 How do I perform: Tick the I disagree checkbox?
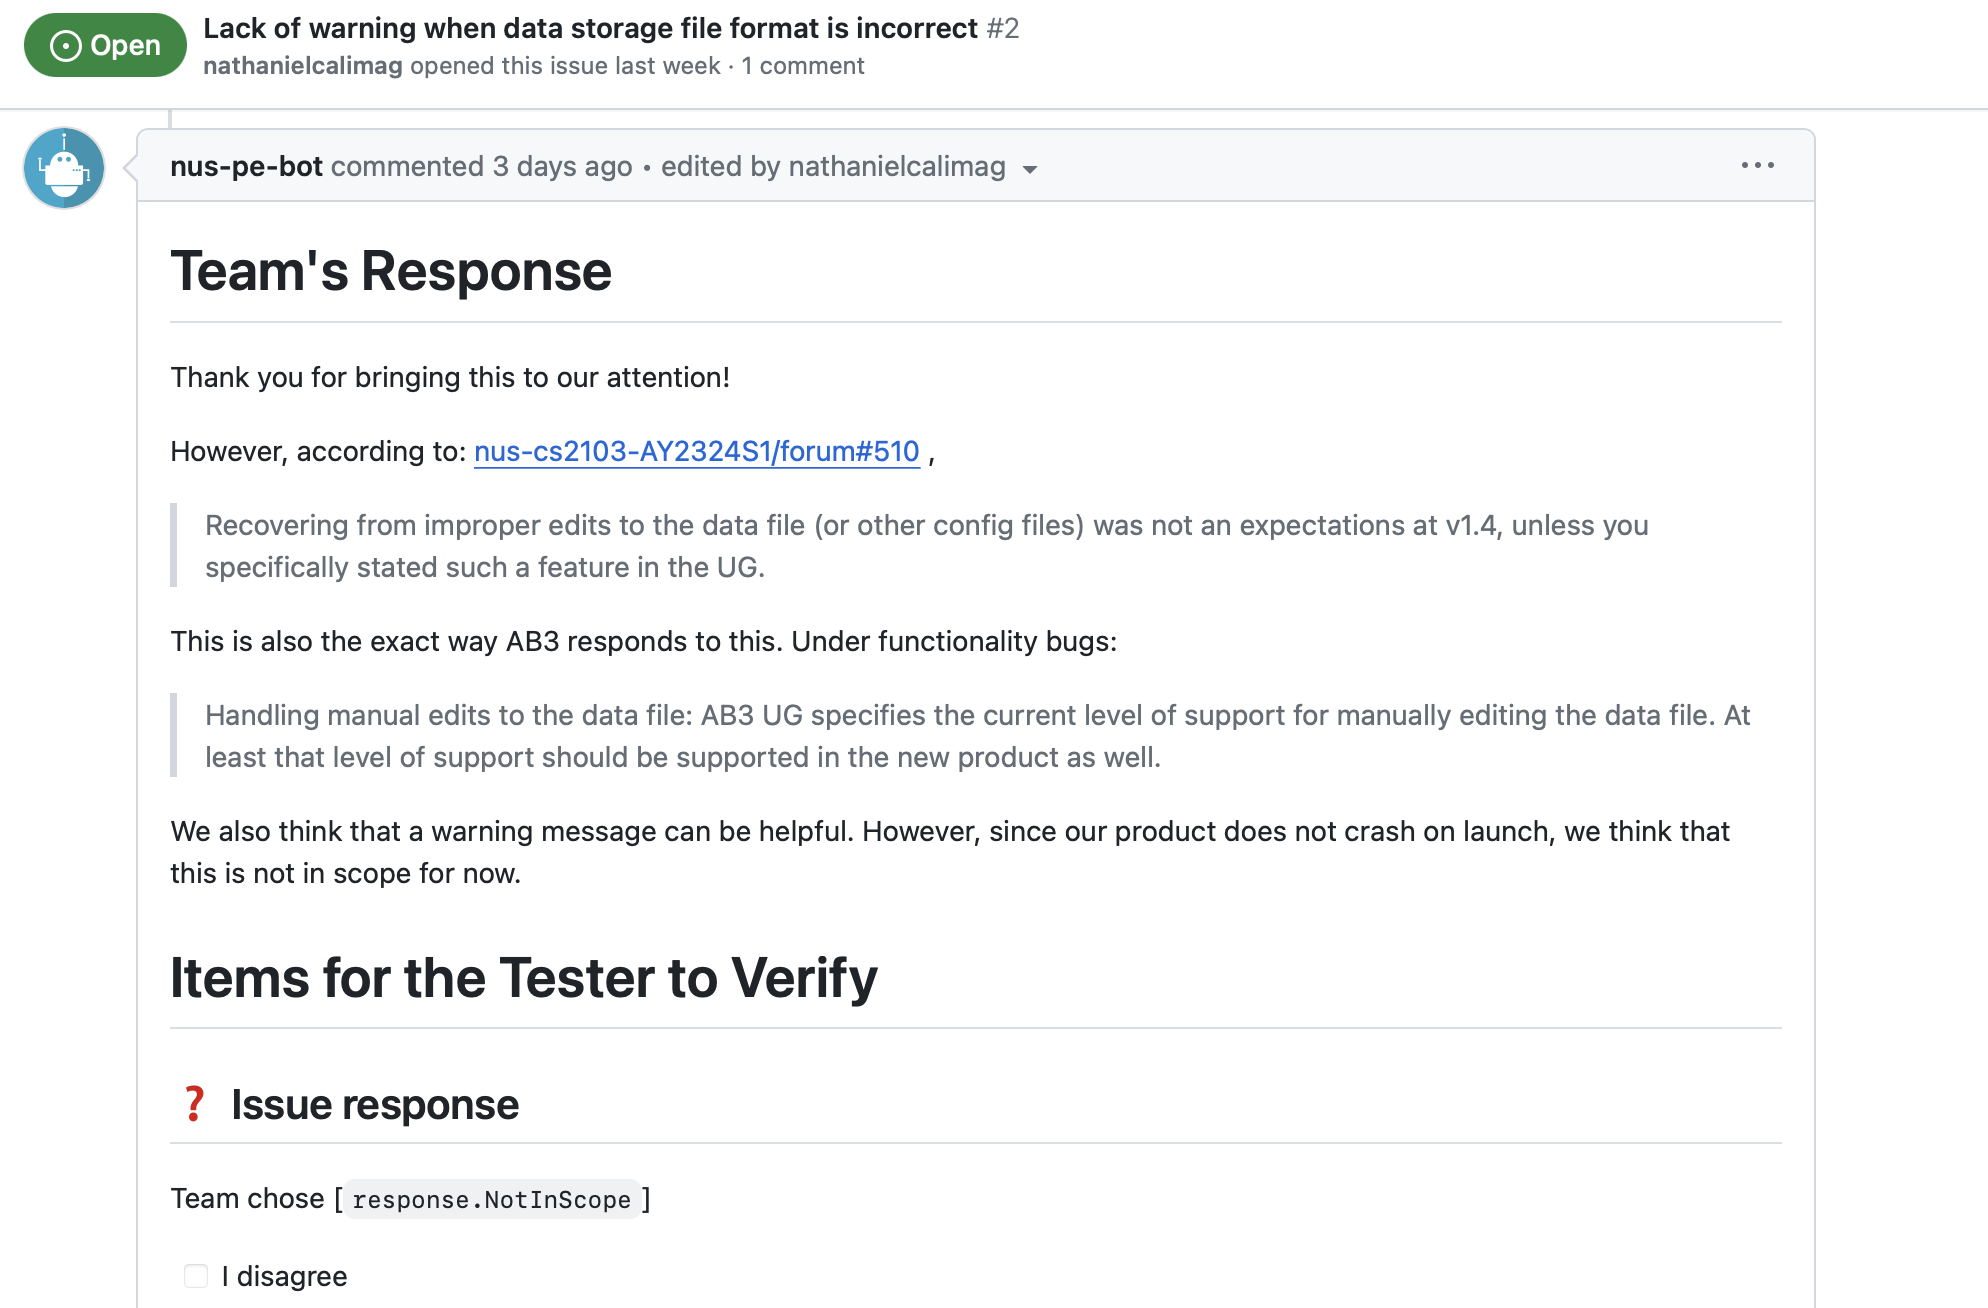coord(196,1276)
